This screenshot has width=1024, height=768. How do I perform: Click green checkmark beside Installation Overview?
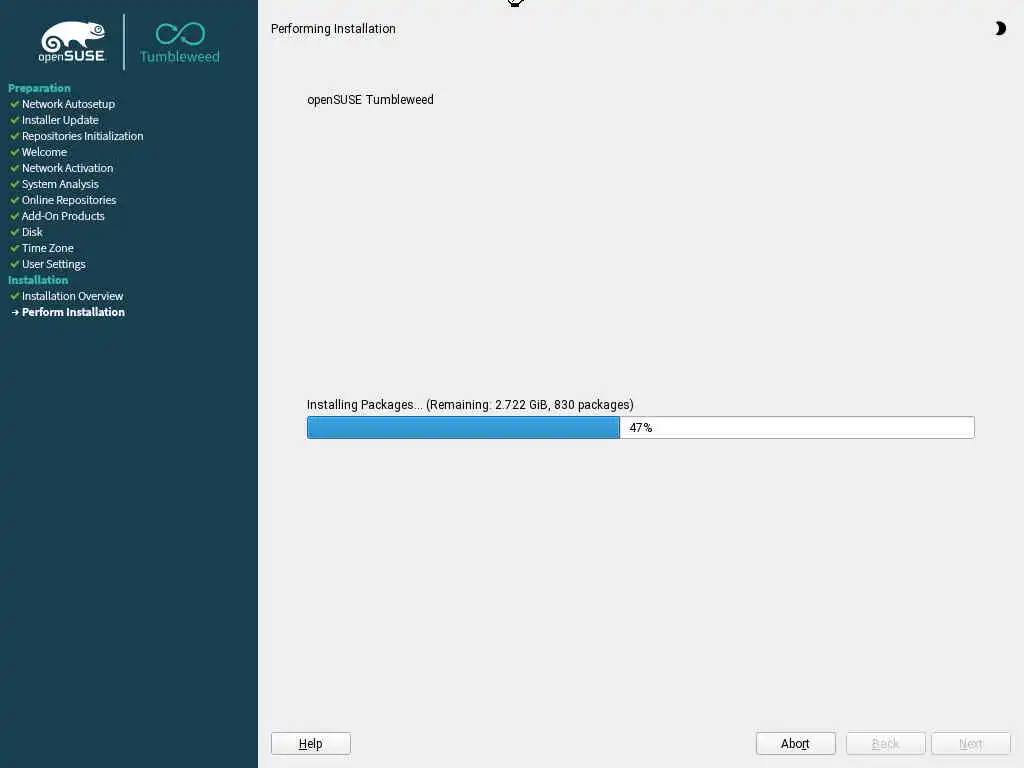pos(14,296)
